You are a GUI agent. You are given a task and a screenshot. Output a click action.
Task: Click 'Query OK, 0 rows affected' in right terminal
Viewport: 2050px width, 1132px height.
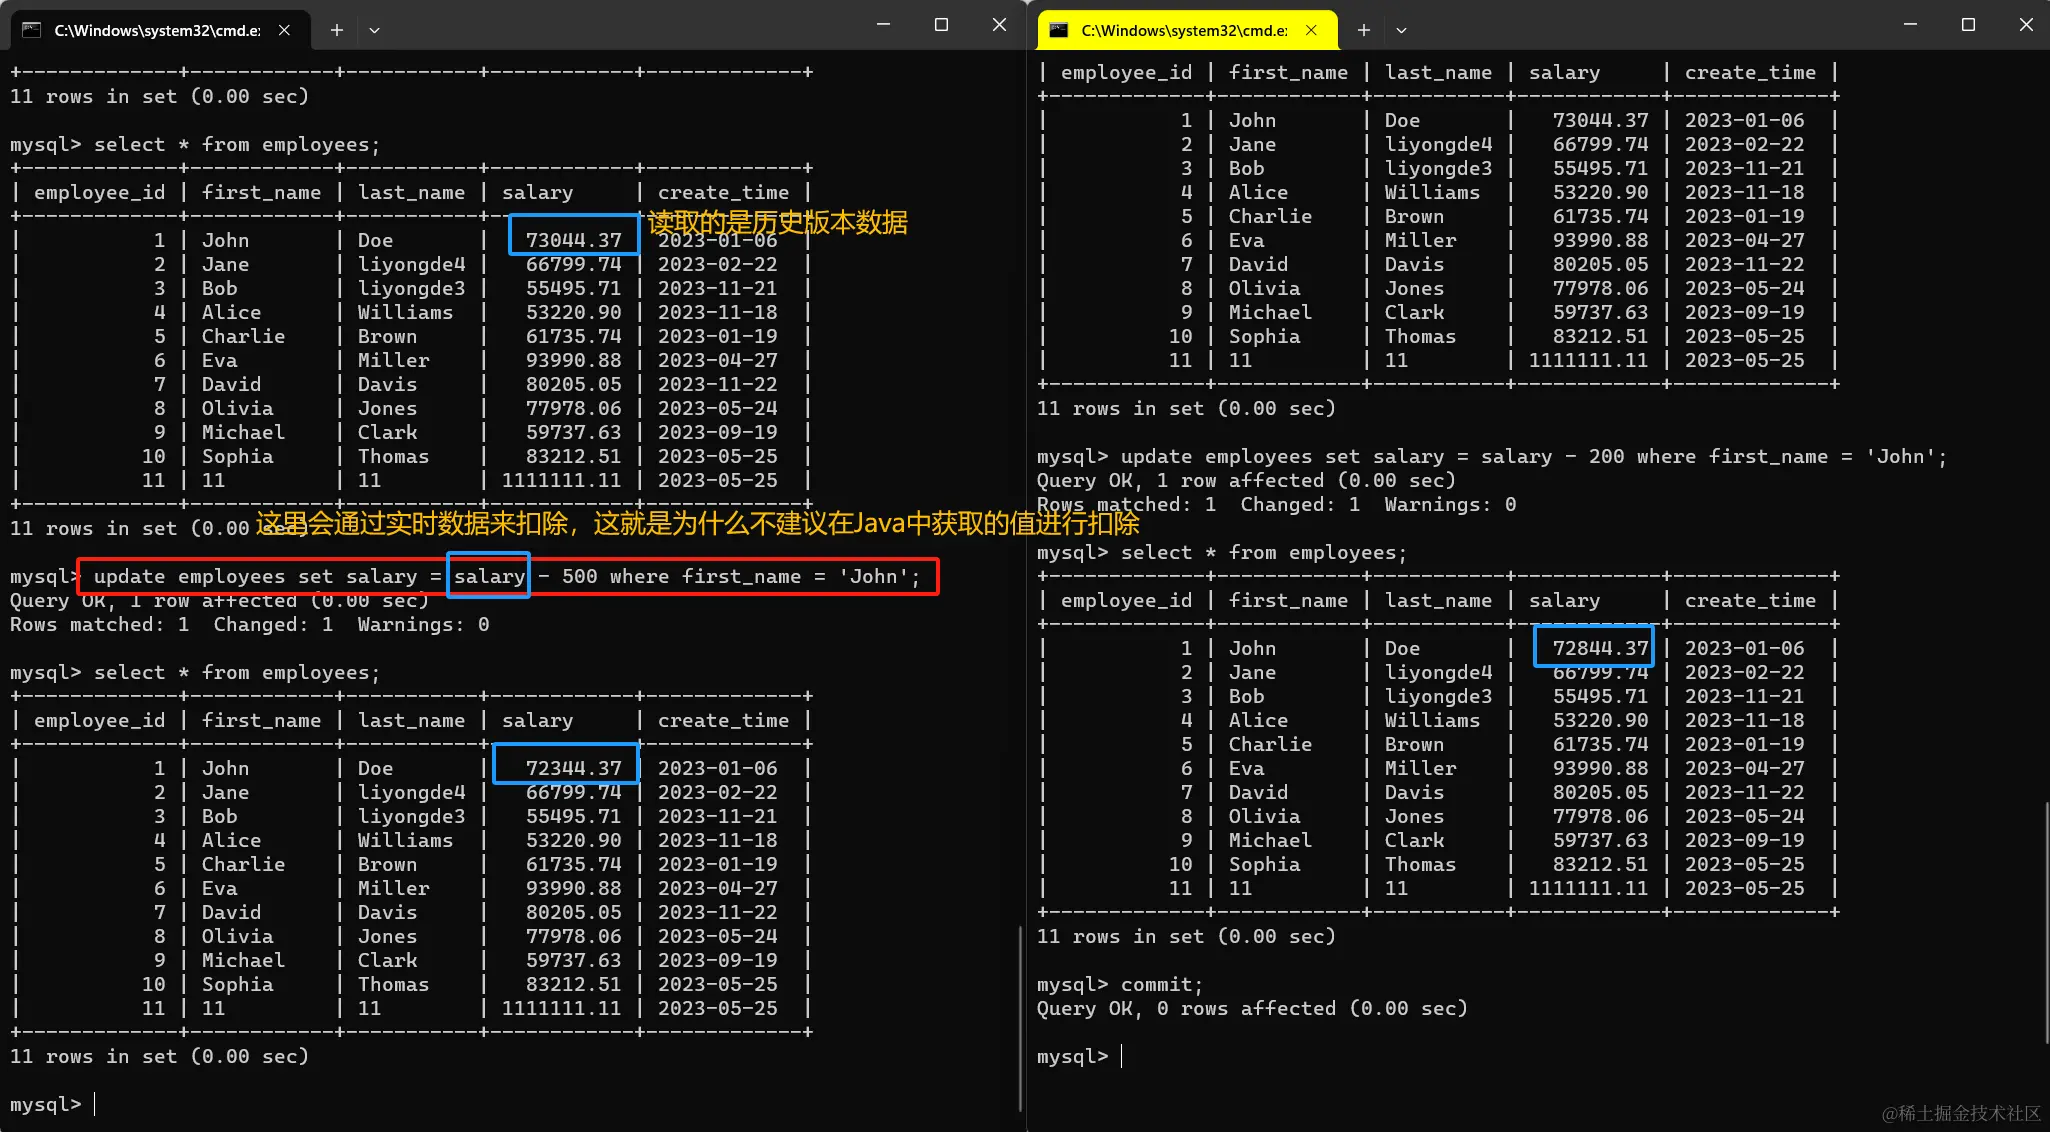point(1252,1008)
